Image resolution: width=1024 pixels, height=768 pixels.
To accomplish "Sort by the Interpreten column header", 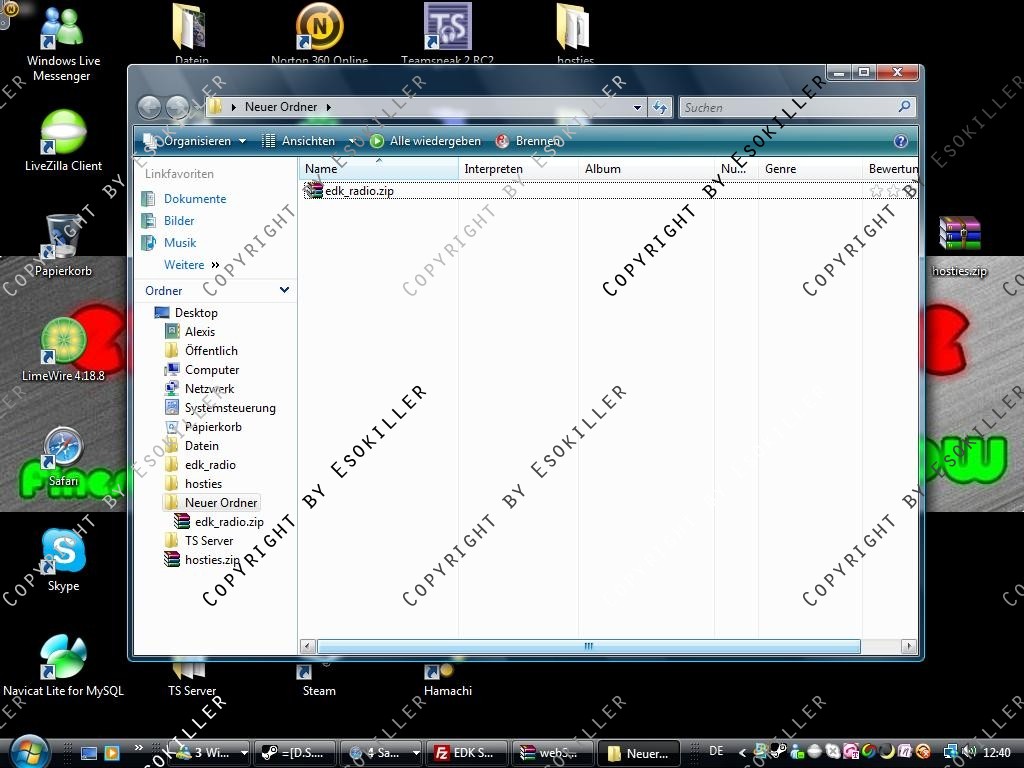I will click(493, 169).
